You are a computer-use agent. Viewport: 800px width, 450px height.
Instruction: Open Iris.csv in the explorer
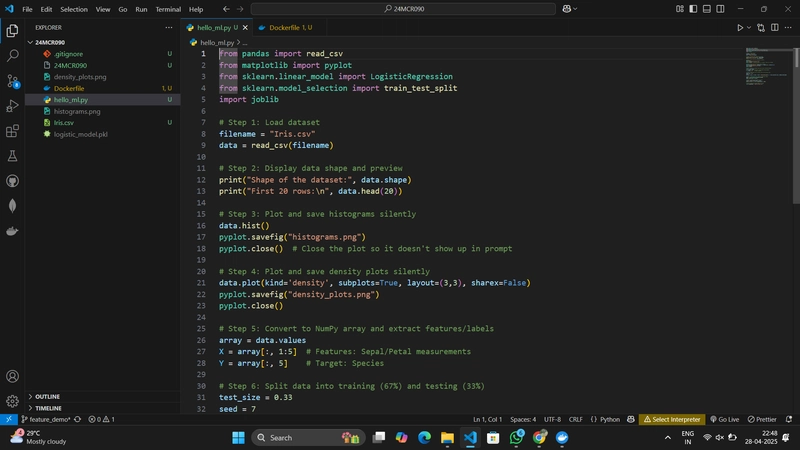point(64,122)
